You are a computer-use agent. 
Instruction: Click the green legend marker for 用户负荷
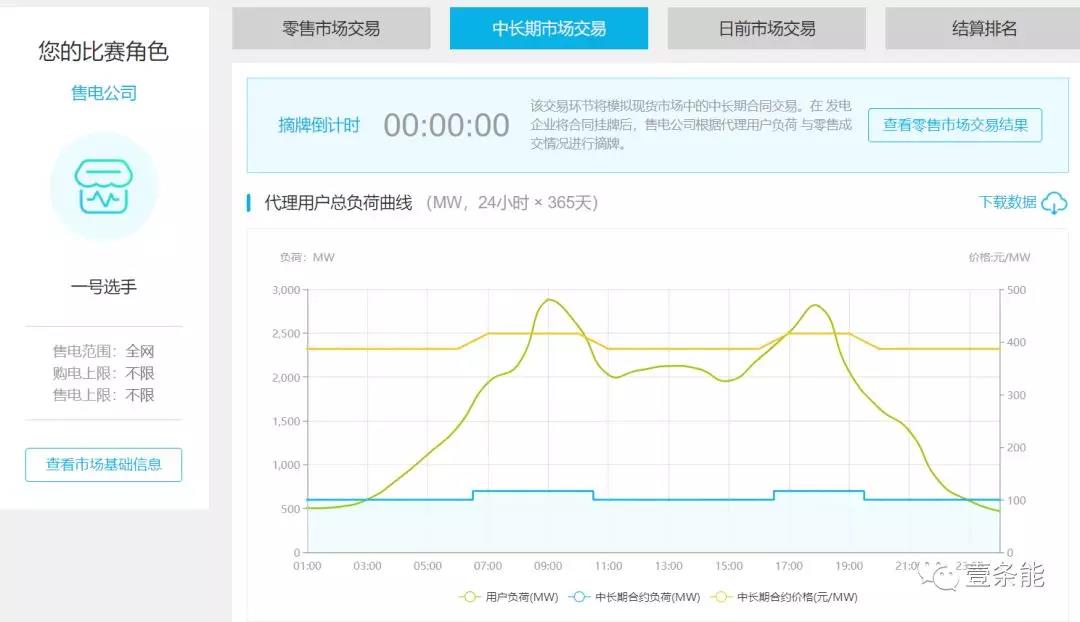(470, 597)
